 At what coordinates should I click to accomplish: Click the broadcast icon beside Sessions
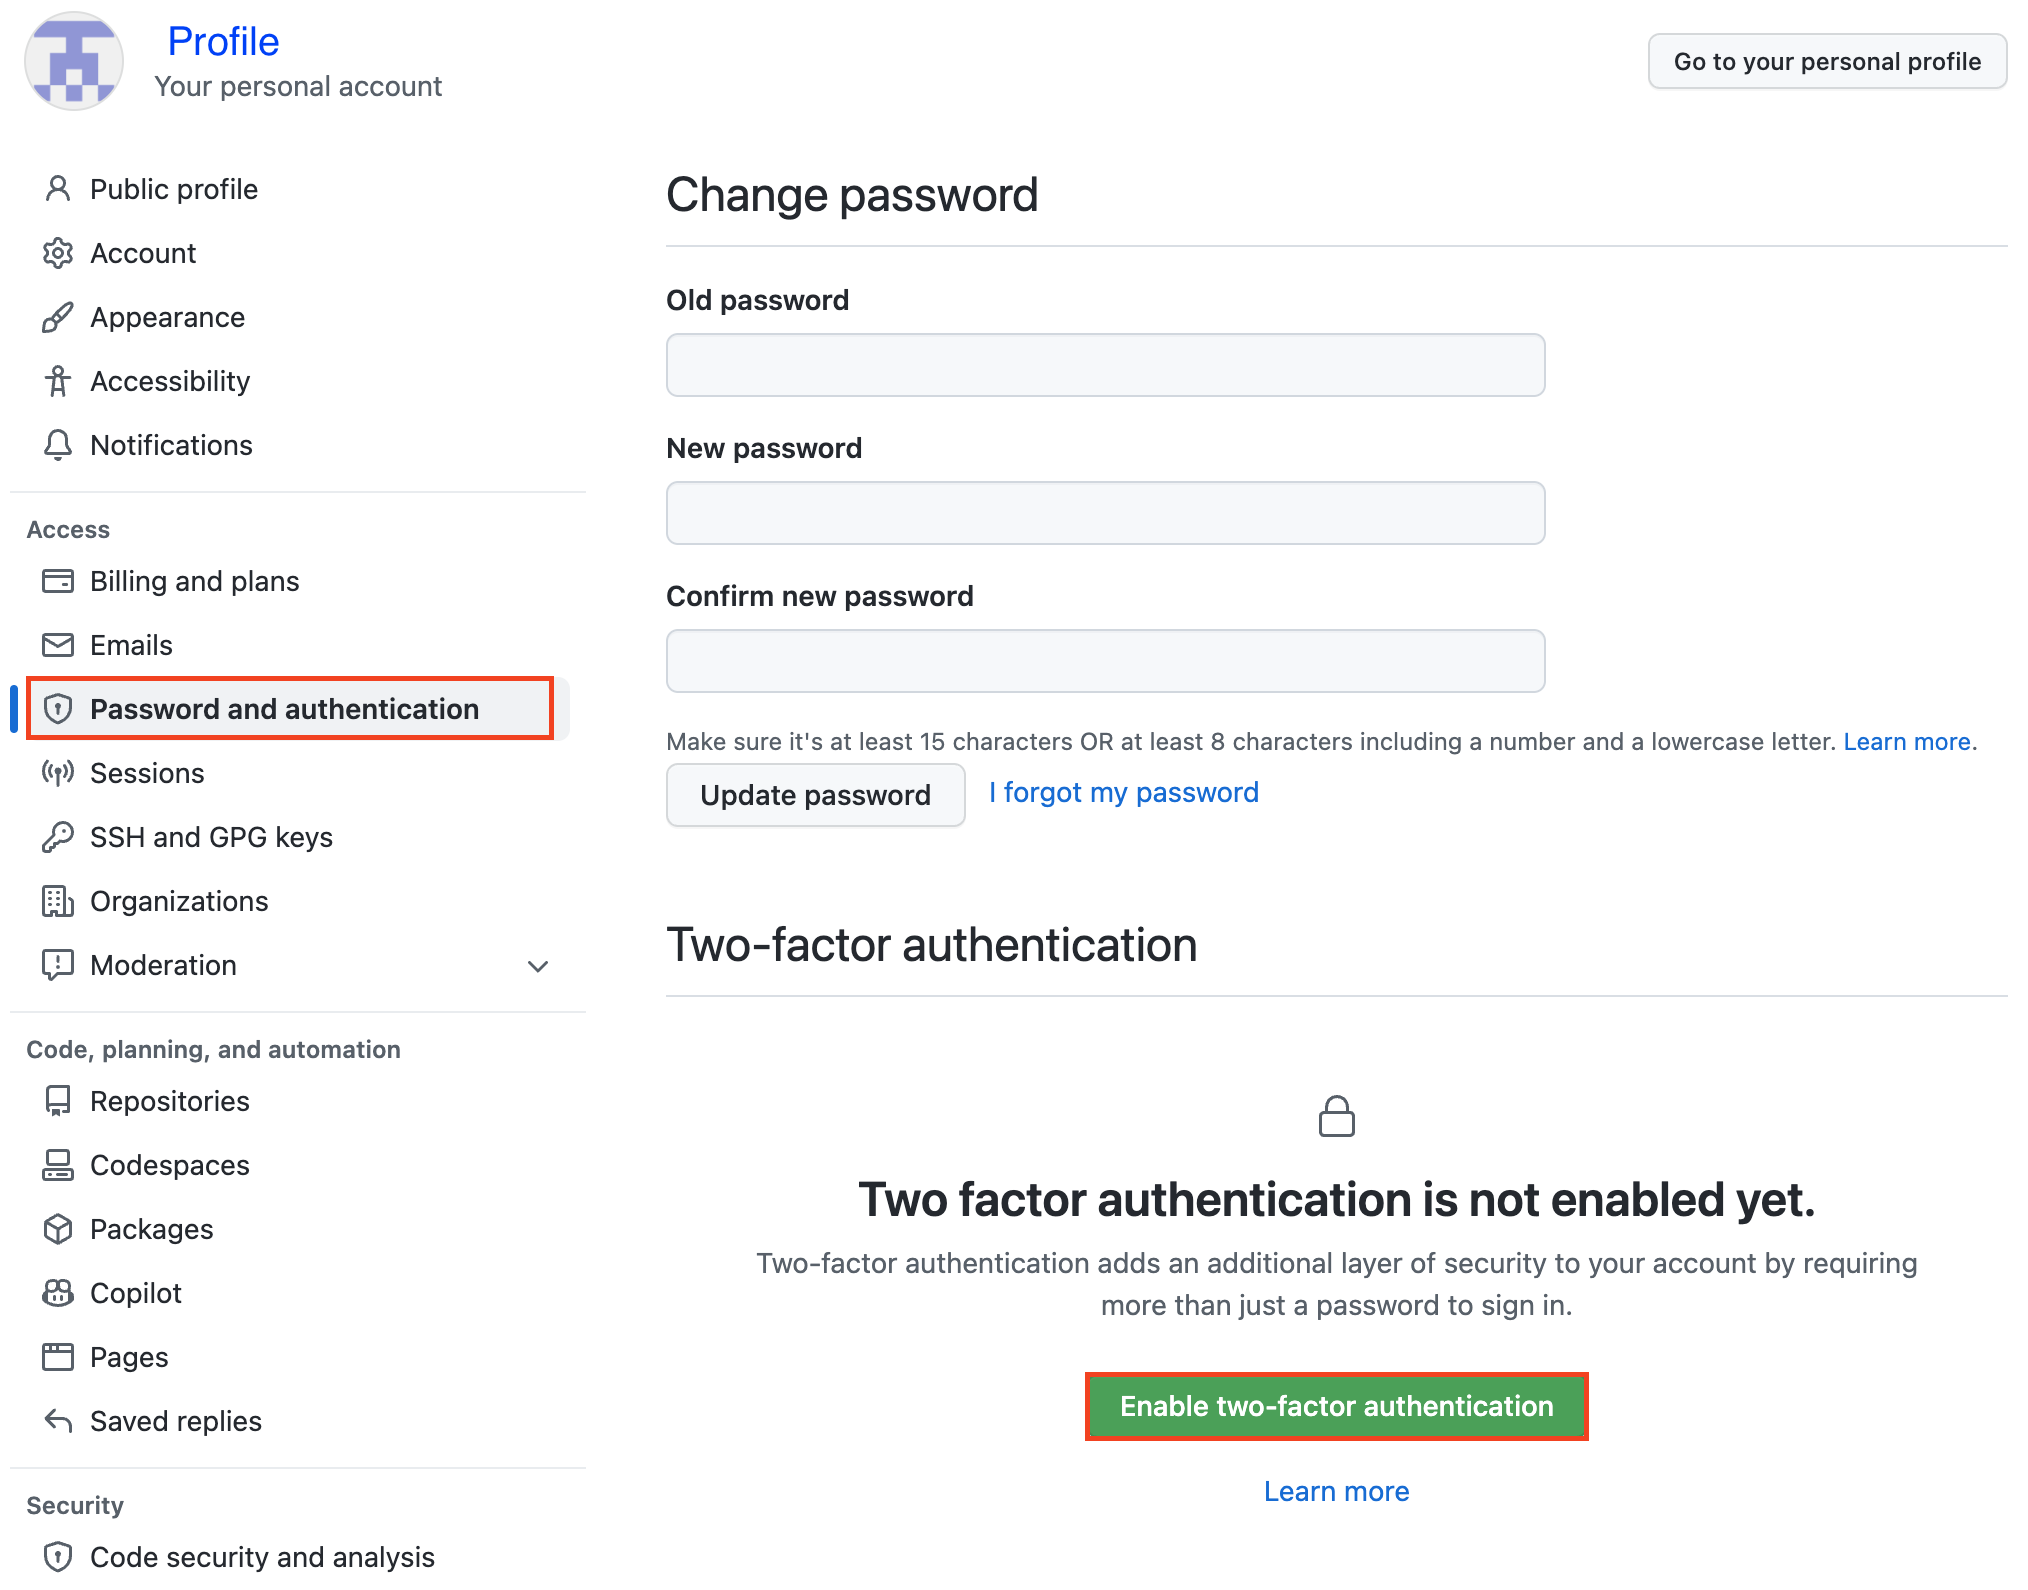coord(58,773)
